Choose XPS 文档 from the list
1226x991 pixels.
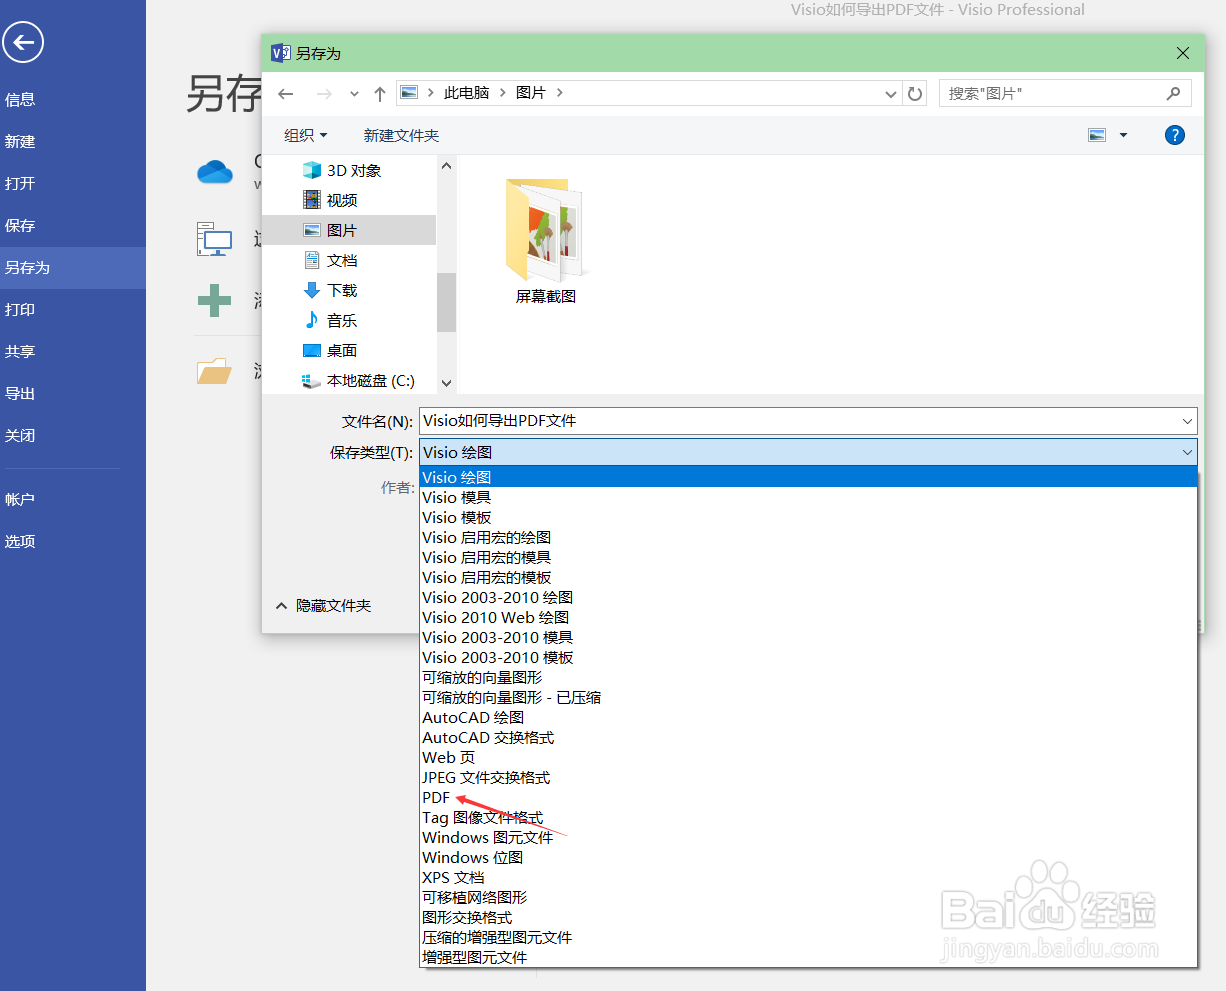pos(808,878)
